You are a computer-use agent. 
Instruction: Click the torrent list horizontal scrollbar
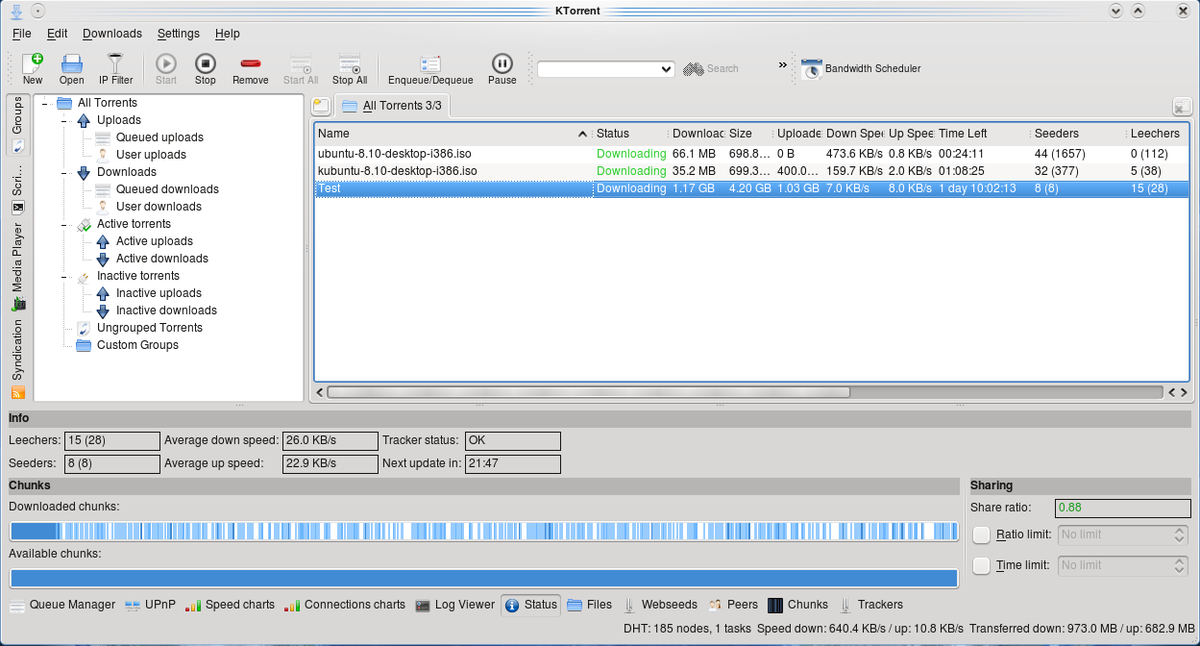point(588,392)
